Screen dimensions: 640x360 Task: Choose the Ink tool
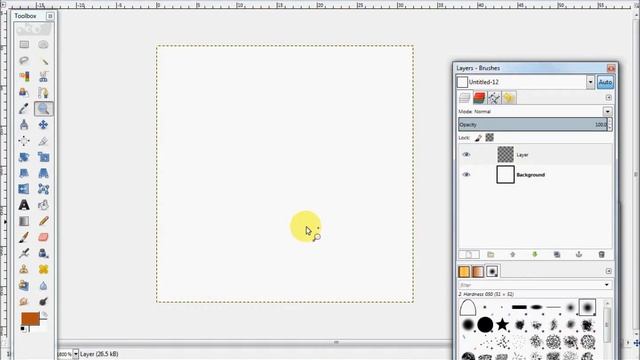43,253
